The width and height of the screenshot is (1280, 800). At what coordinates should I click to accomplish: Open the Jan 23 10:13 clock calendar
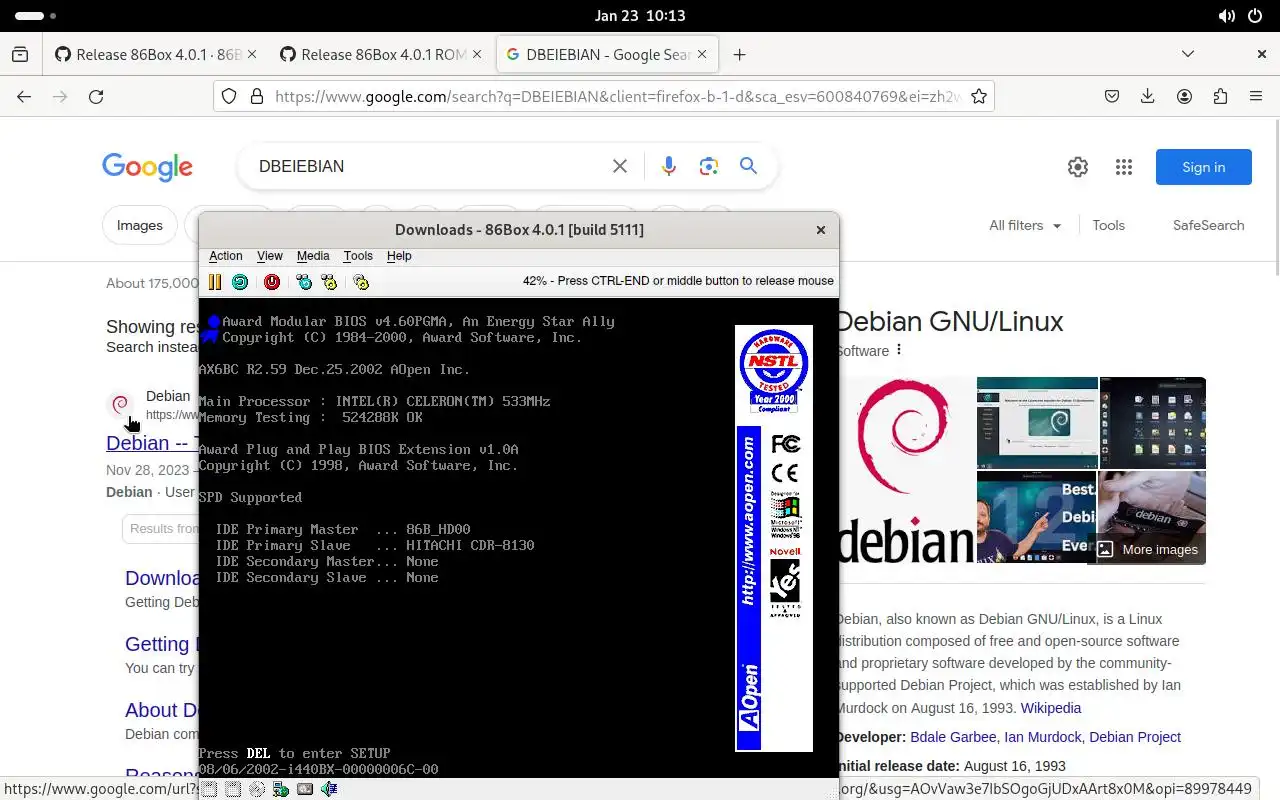[640, 16]
